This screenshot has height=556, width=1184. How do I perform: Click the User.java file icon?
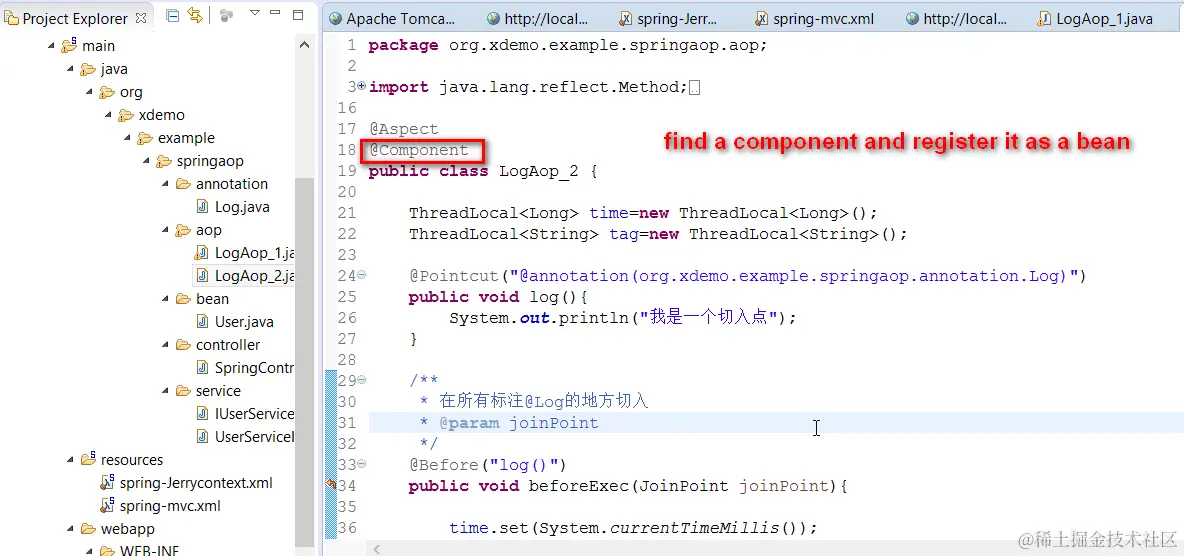202,322
